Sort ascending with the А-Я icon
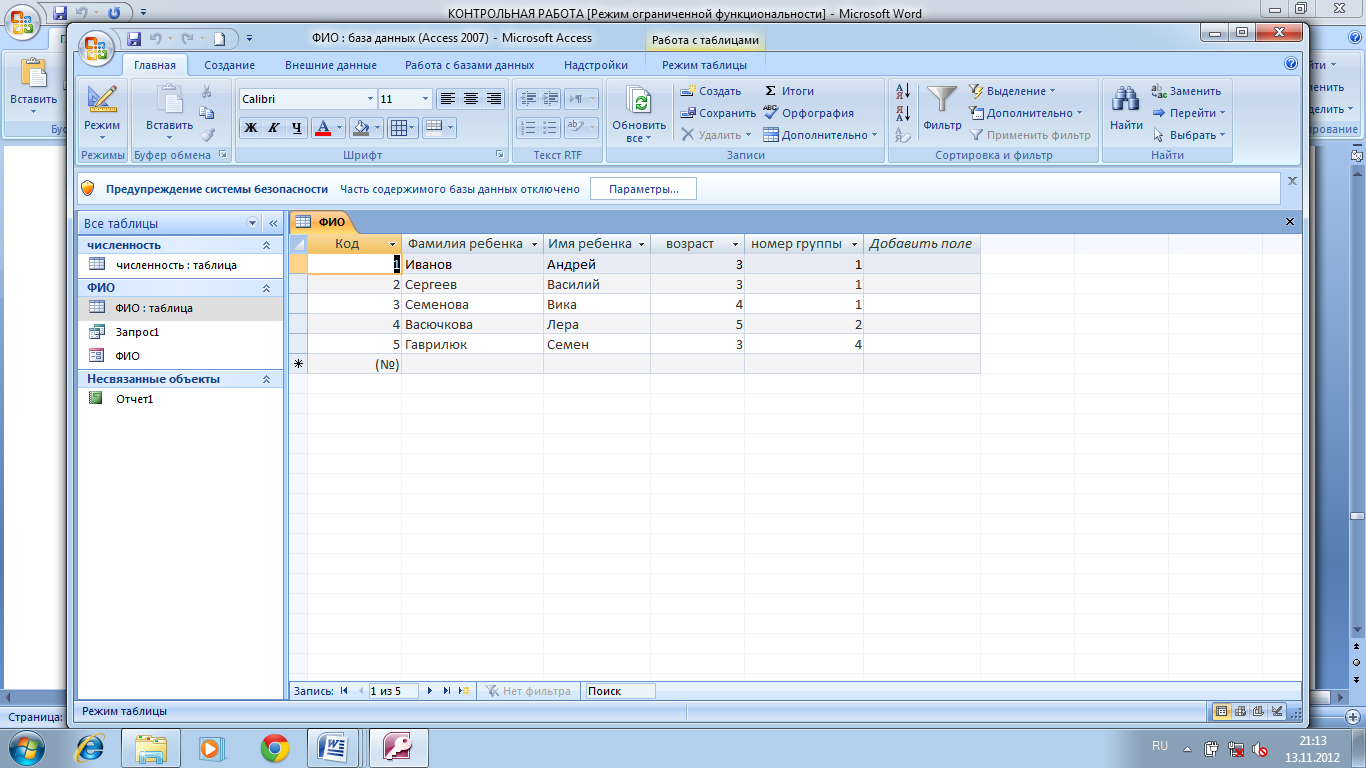1366x768 pixels. click(903, 91)
